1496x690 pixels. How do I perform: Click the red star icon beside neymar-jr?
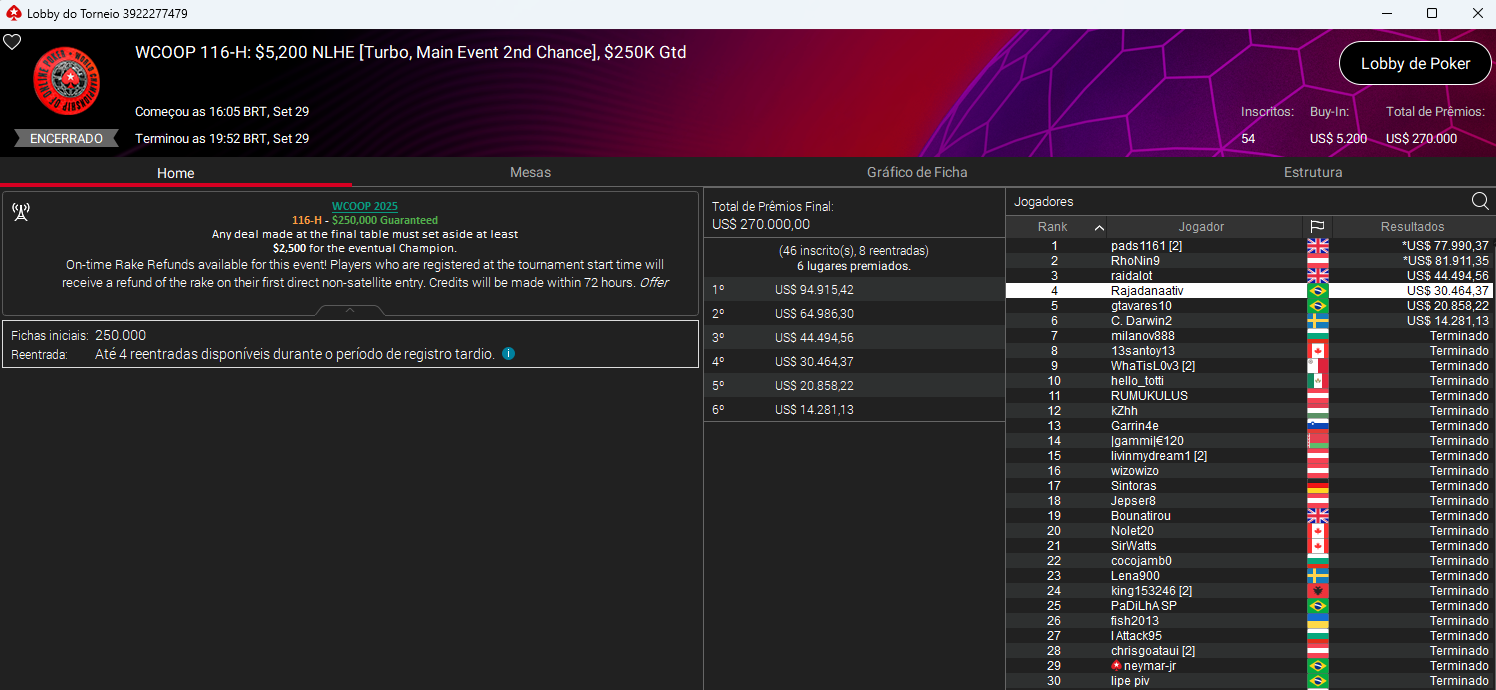pyautogui.click(x=1116, y=666)
